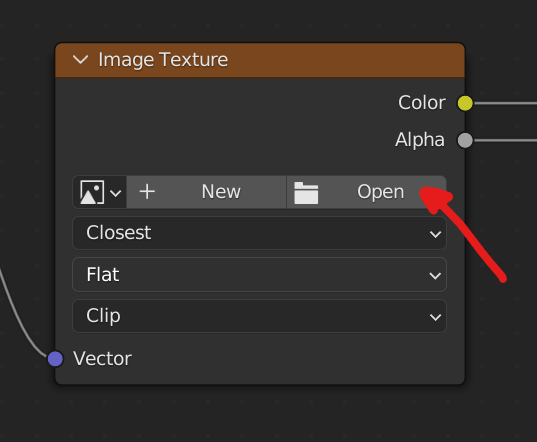Collapse the Image Texture node with its chevron
Viewport: 537px width, 442px height.
(80, 60)
